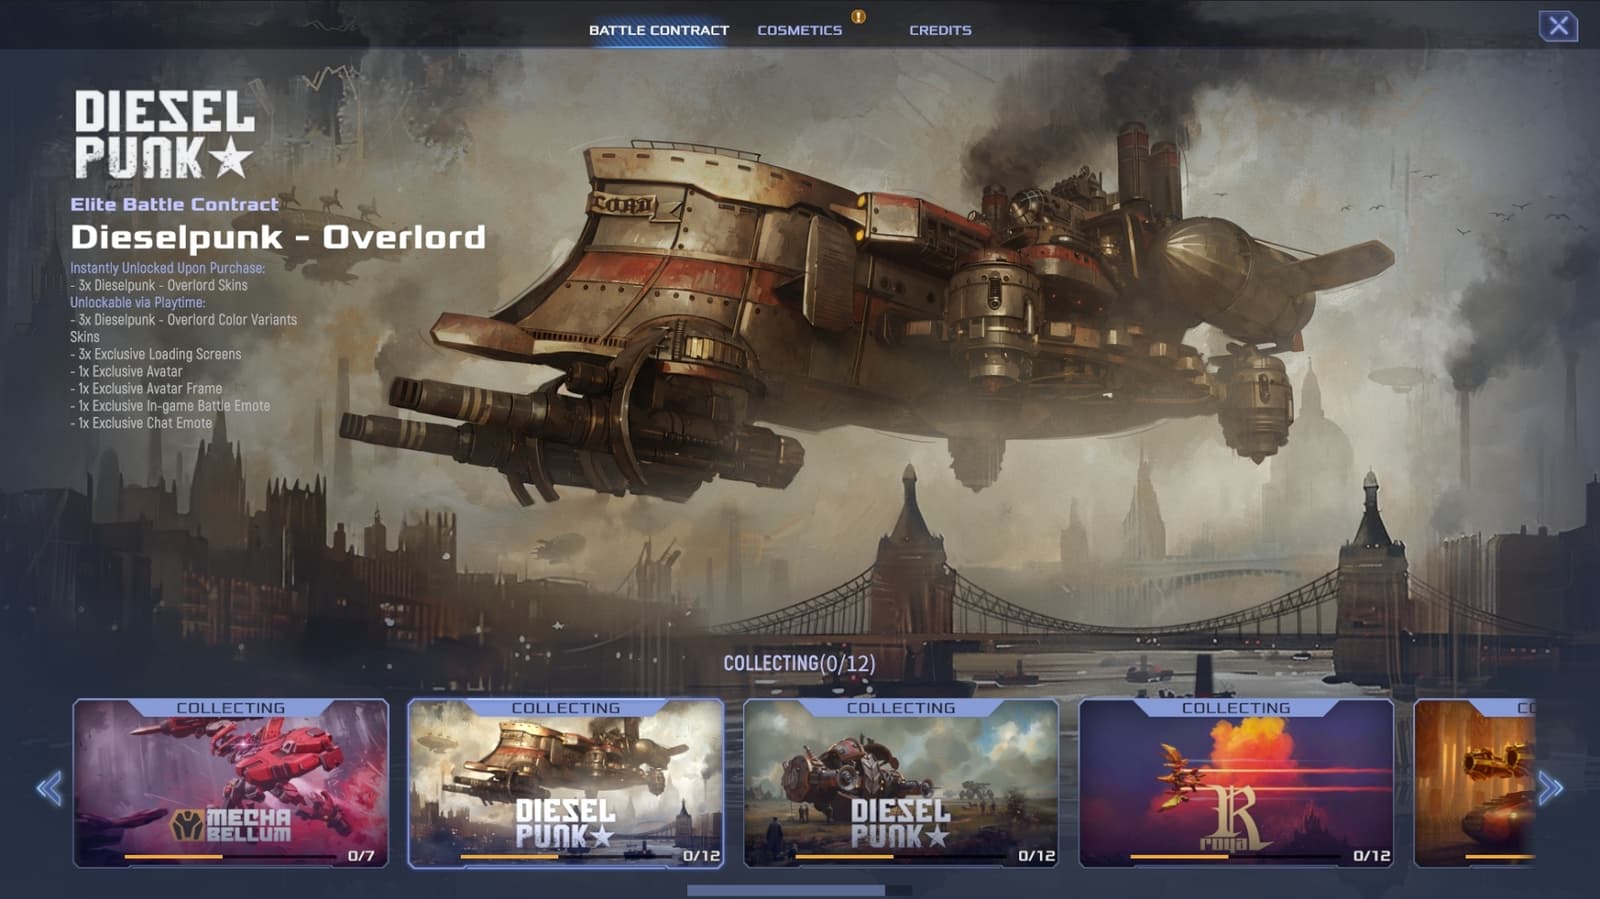Close the battle contract screen
1600x899 pixels.
coord(1558,26)
